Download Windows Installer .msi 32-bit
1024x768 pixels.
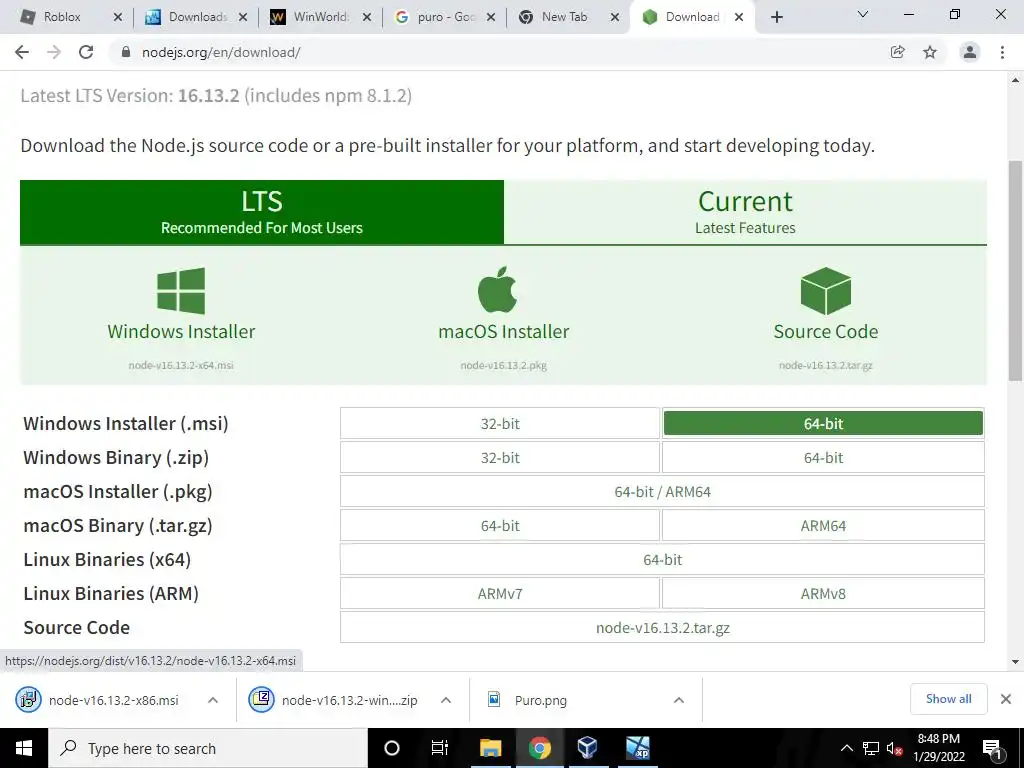[500, 423]
